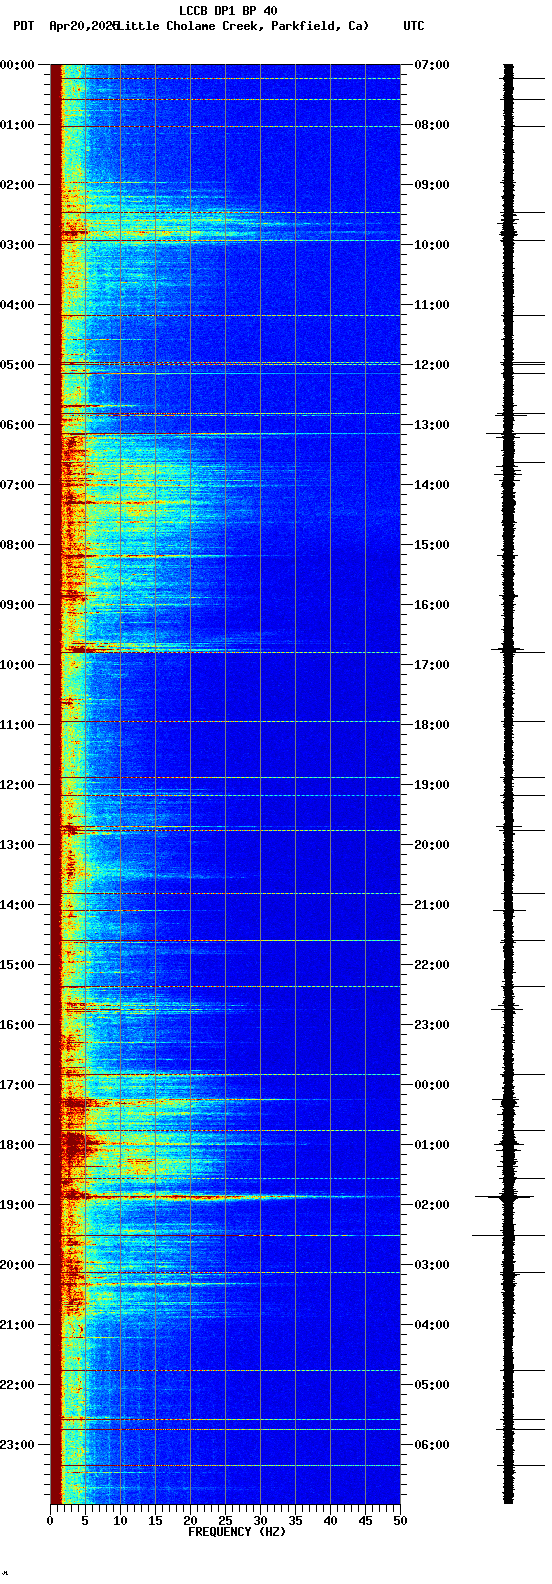Click the 06:00 UTC time label
This screenshot has height=1584, width=552.
432,1445
